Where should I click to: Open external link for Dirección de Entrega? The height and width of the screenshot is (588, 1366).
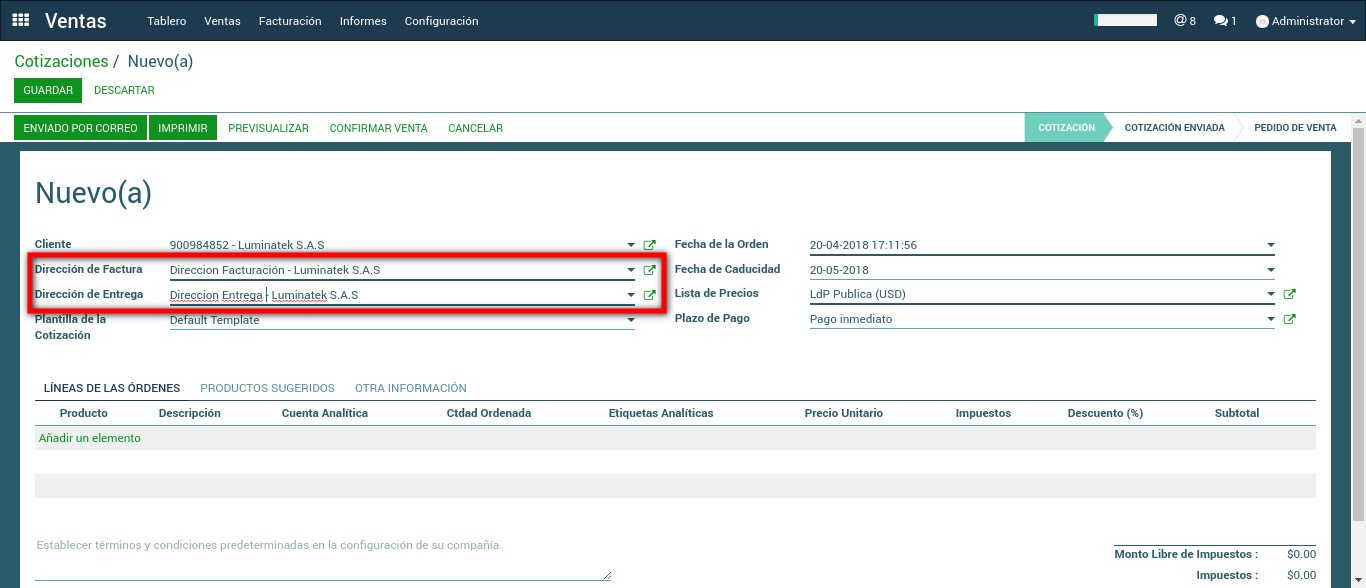(649, 295)
